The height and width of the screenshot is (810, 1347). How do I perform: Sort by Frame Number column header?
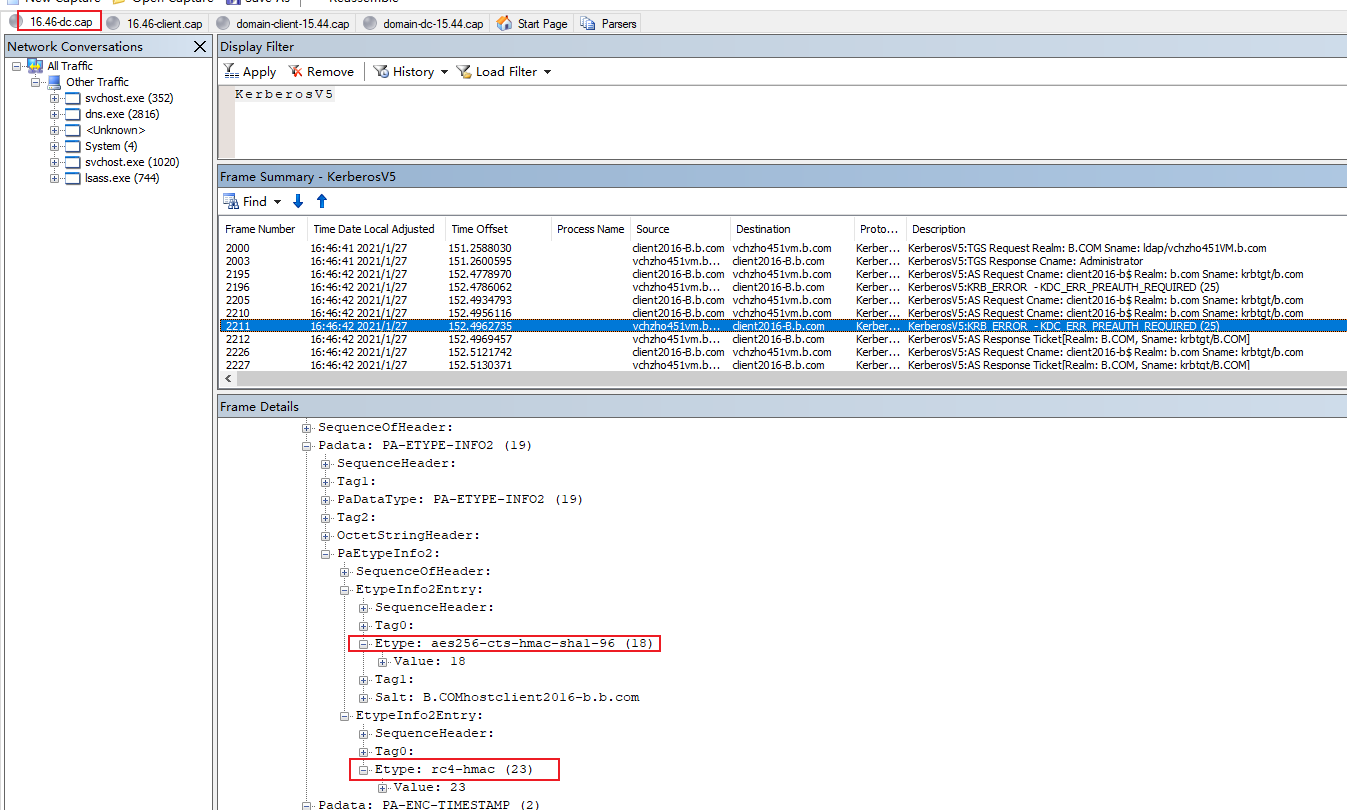click(260, 229)
